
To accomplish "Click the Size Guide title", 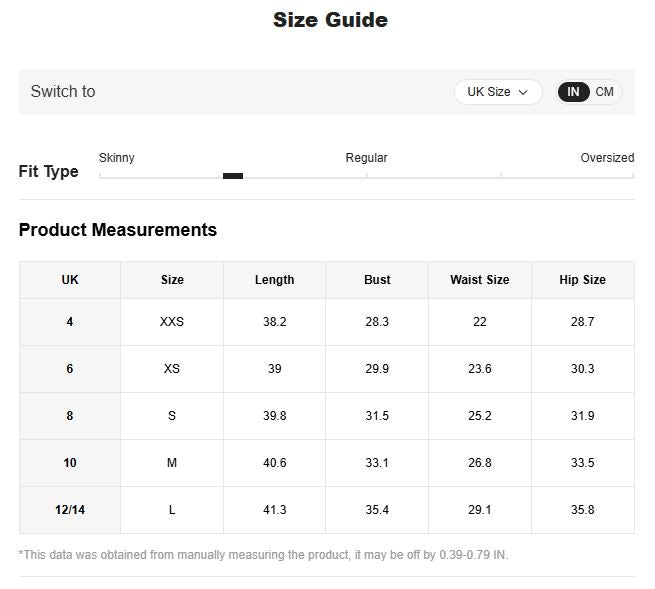I will pyautogui.click(x=330, y=20).
